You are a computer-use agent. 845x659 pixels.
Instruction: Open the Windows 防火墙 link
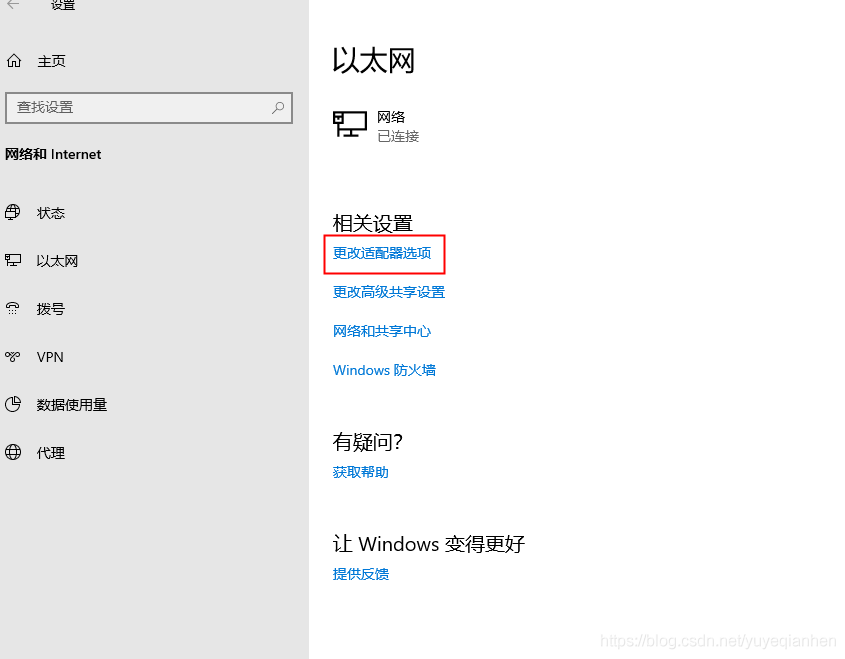pos(384,370)
